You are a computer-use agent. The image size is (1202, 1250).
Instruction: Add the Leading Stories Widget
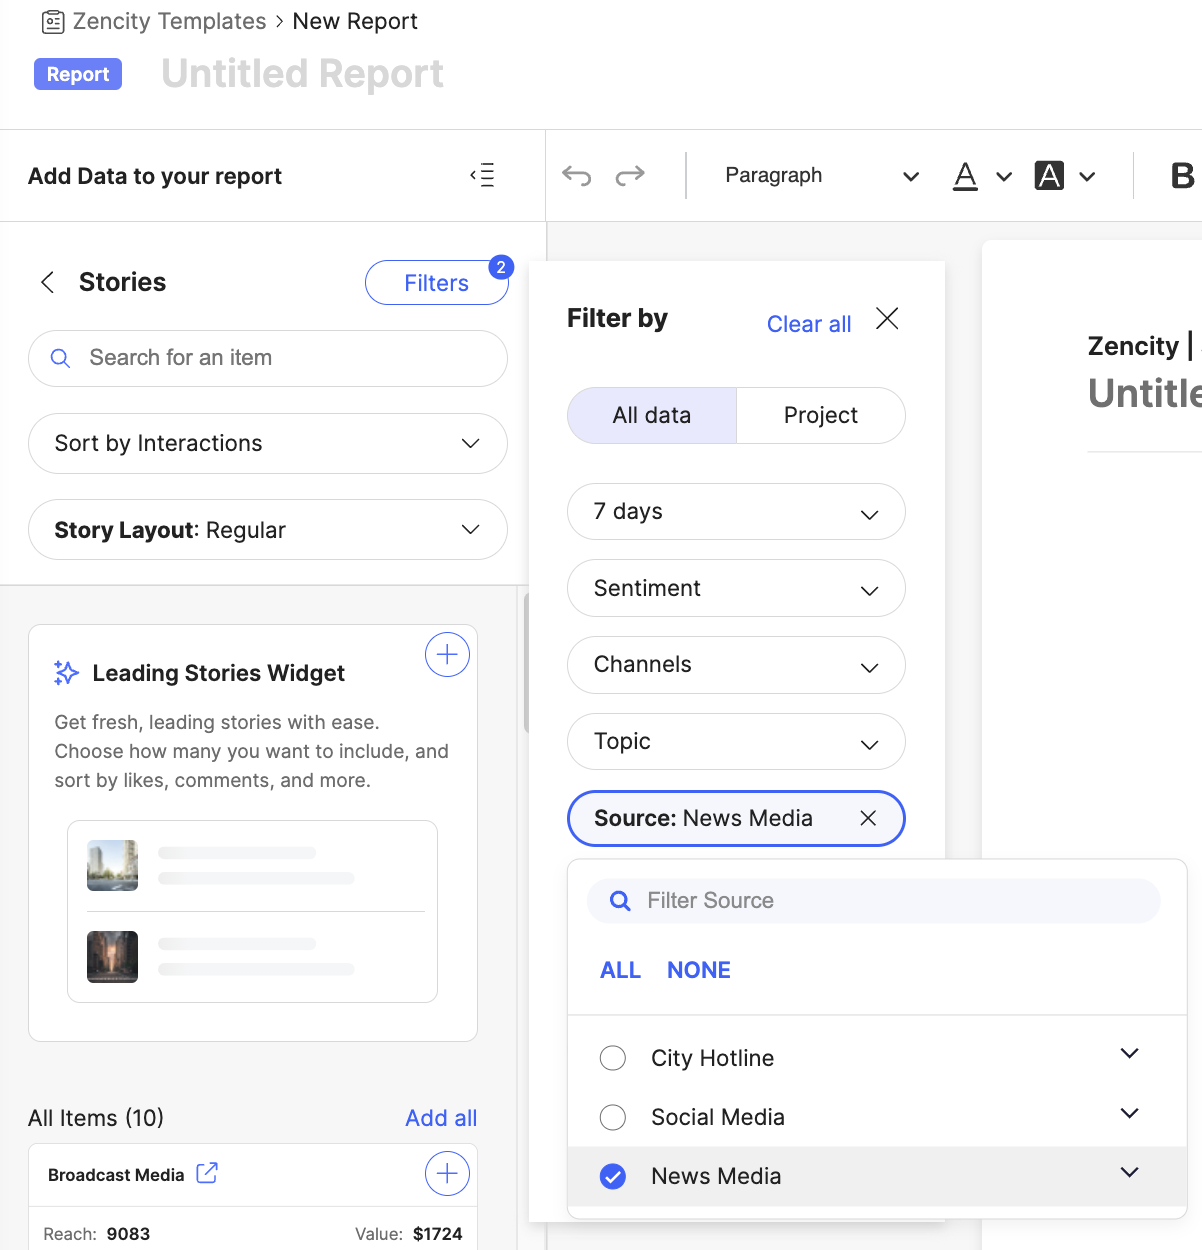tap(447, 655)
